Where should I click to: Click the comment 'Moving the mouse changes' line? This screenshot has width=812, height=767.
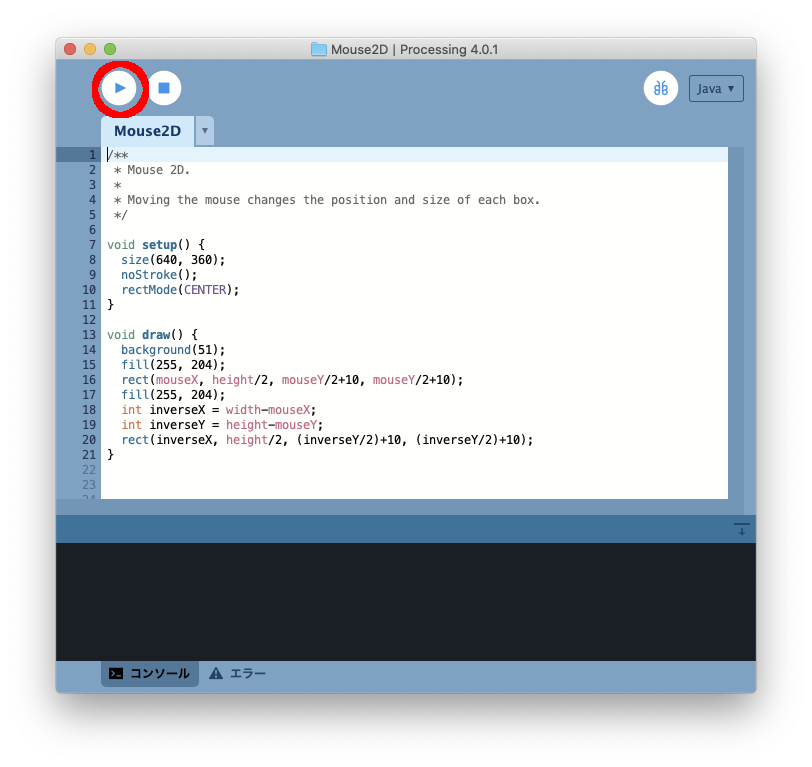click(x=326, y=200)
